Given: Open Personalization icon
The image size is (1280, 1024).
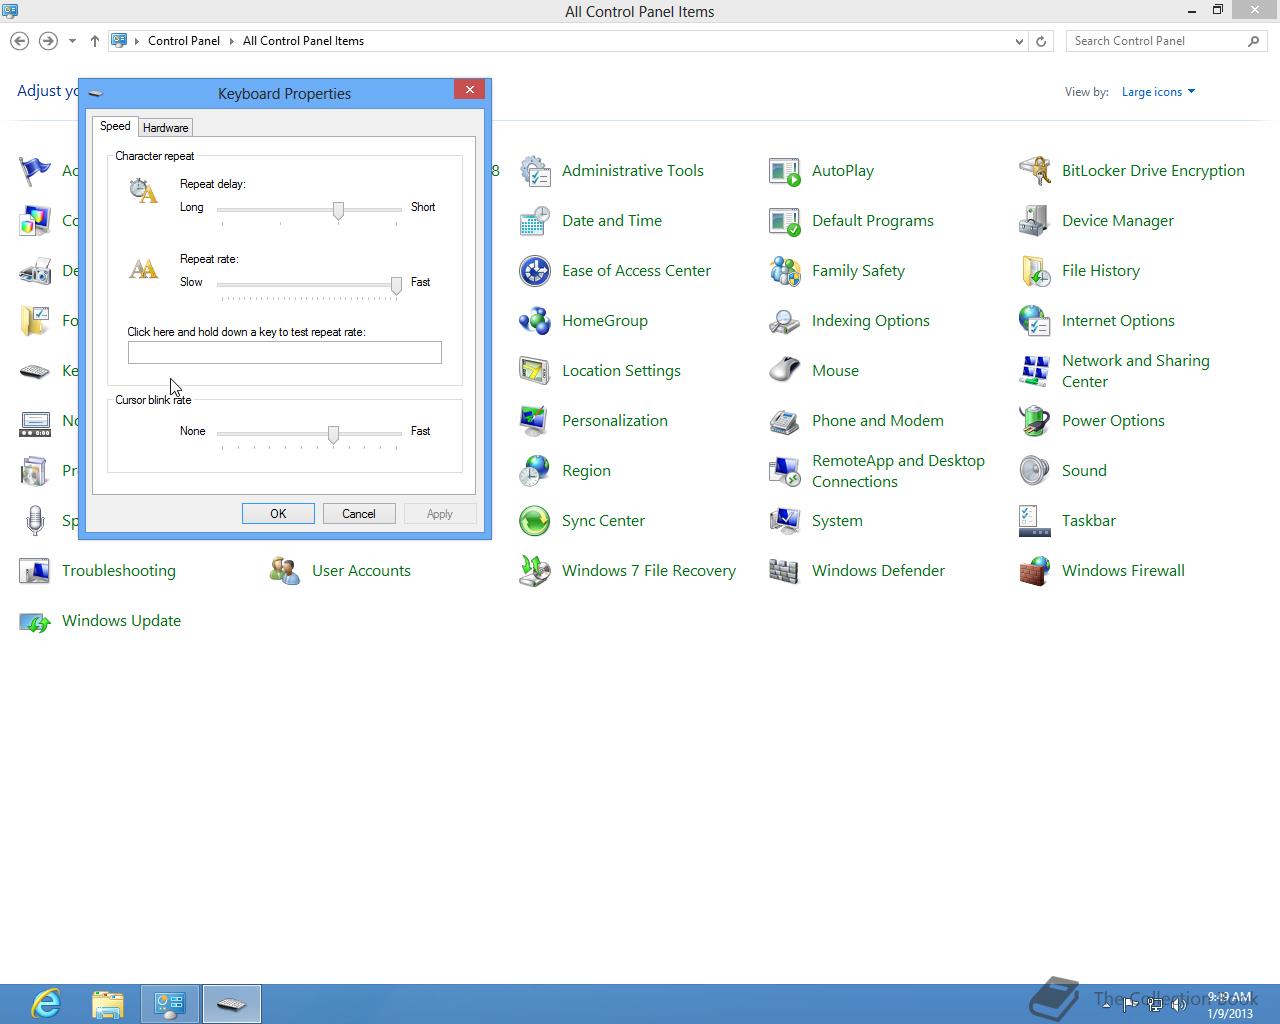Looking at the screenshot, I should point(535,421).
